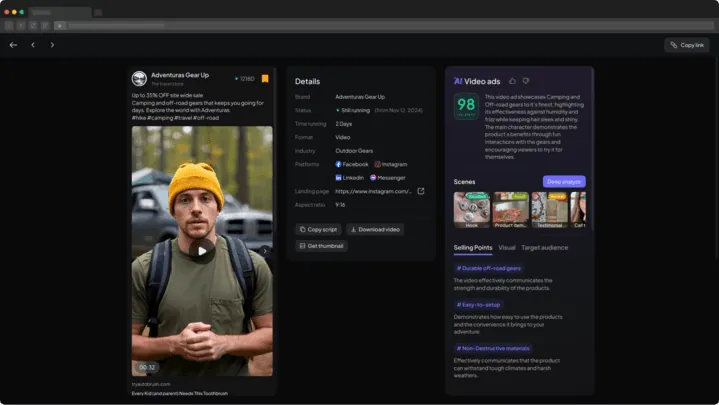Viewport: 719px width, 405px height.
Task: Play the video ad
Action: tap(202, 251)
